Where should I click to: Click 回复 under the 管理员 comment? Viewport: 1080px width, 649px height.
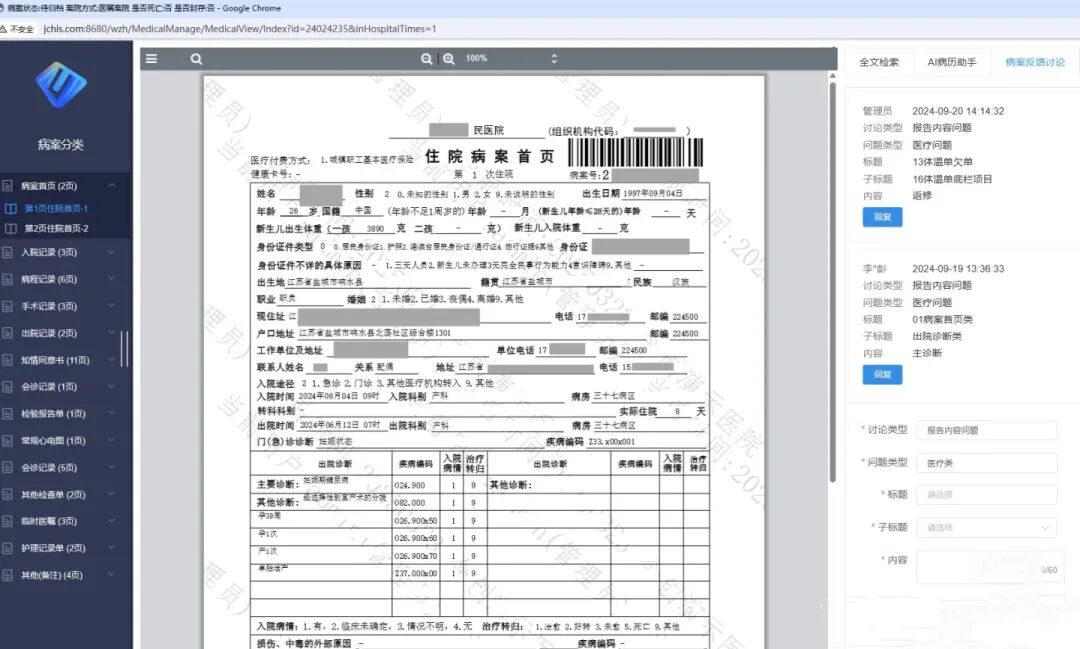882,217
